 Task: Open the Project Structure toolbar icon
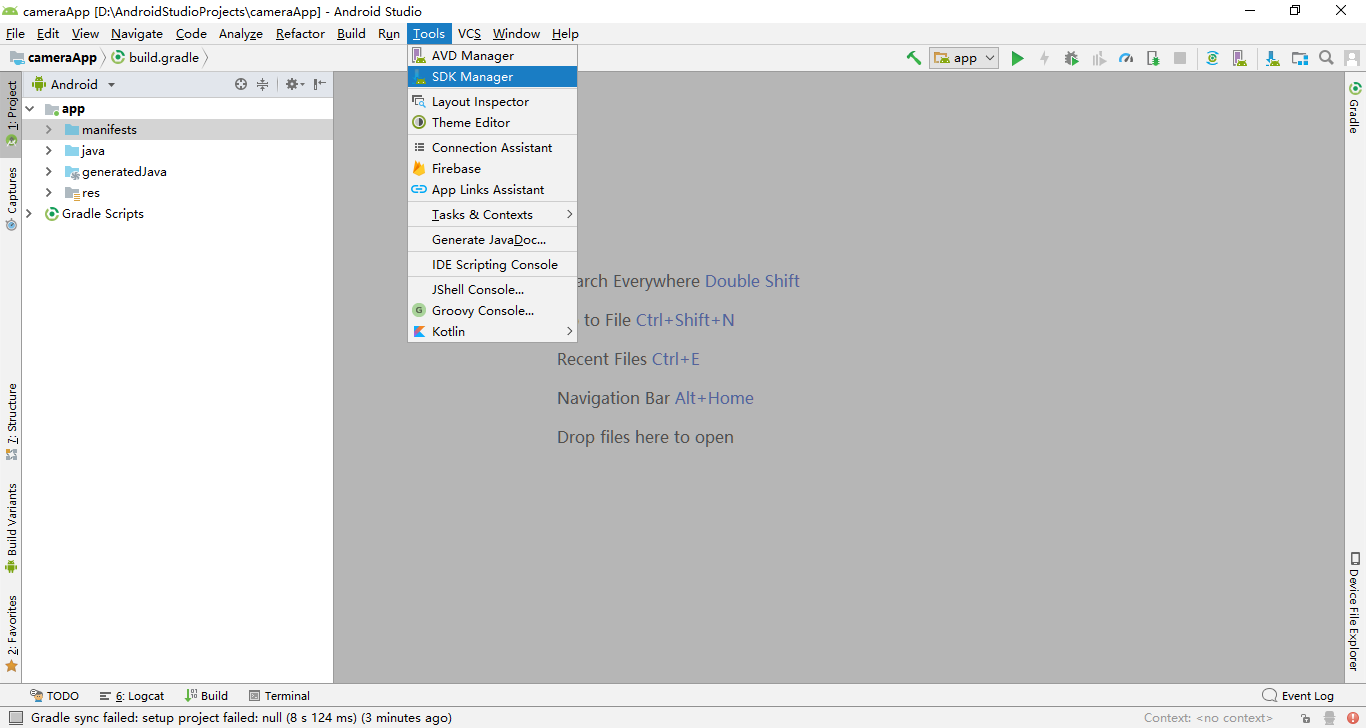(1299, 58)
